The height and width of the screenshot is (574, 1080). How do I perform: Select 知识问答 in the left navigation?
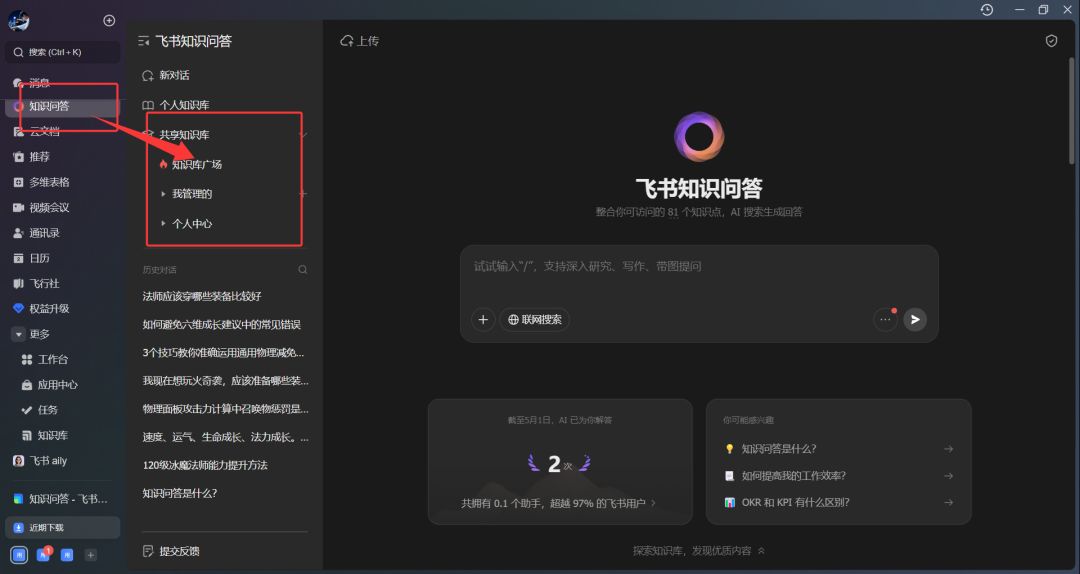63,106
